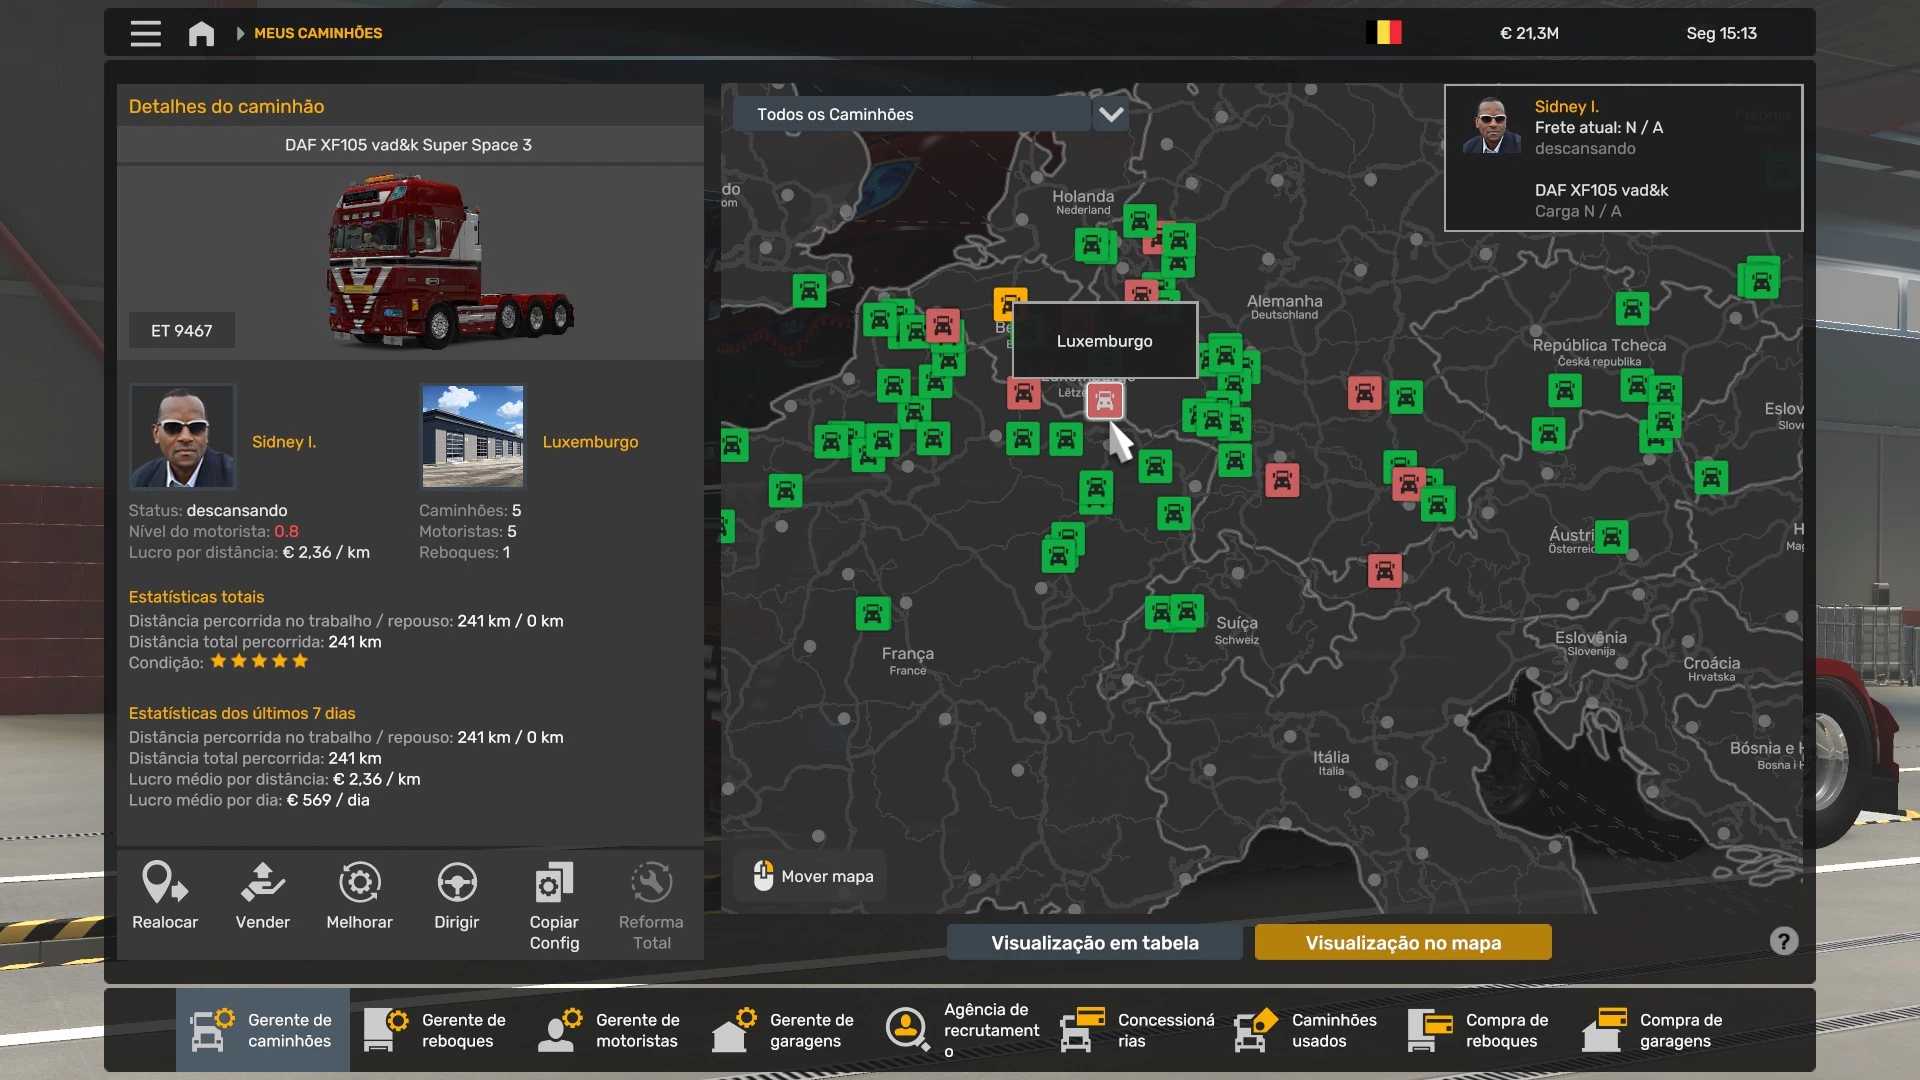This screenshot has width=1920, height=1080.
Task: Open the hamburger main menu
Action: tap(145, 33)
